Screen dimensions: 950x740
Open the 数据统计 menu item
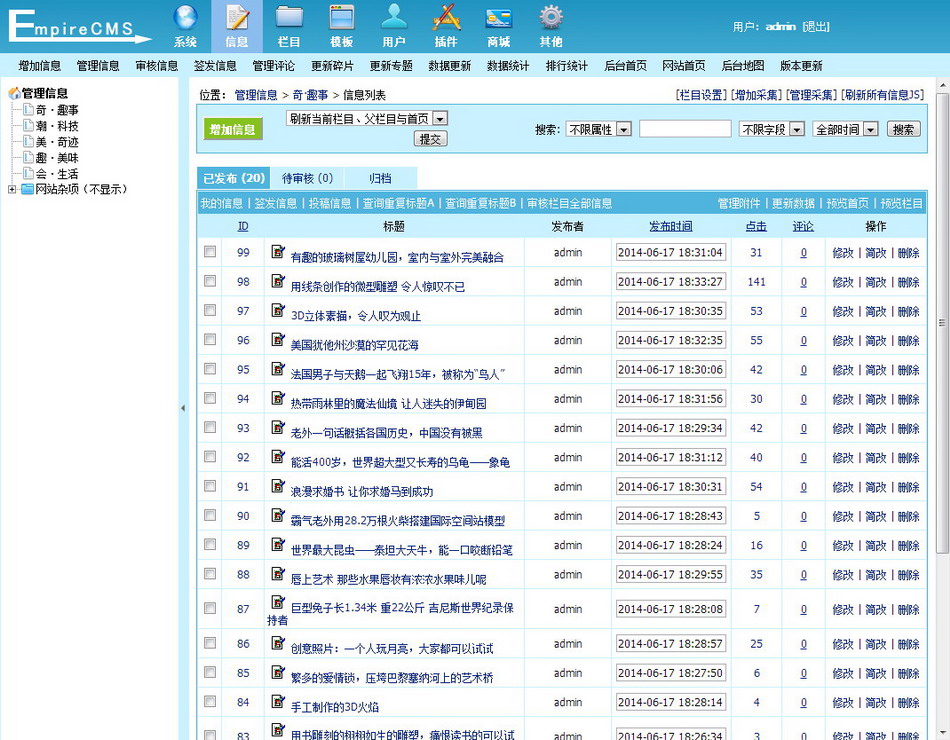tap(508, 66)
